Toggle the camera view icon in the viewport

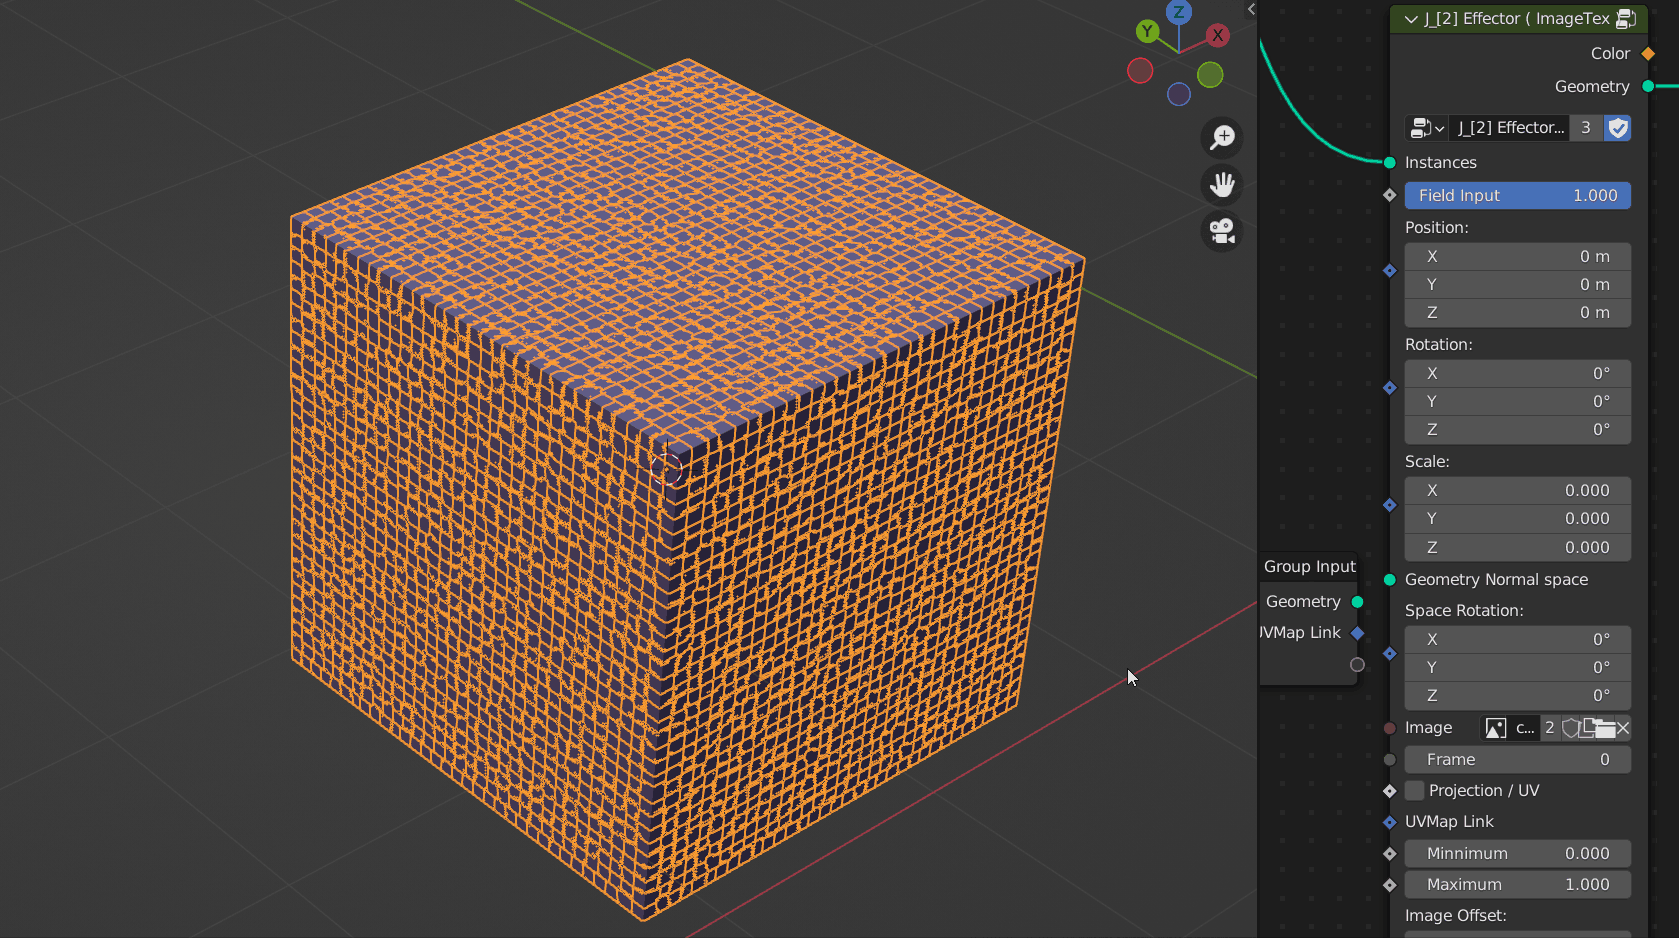click(x=1221, y=231)
